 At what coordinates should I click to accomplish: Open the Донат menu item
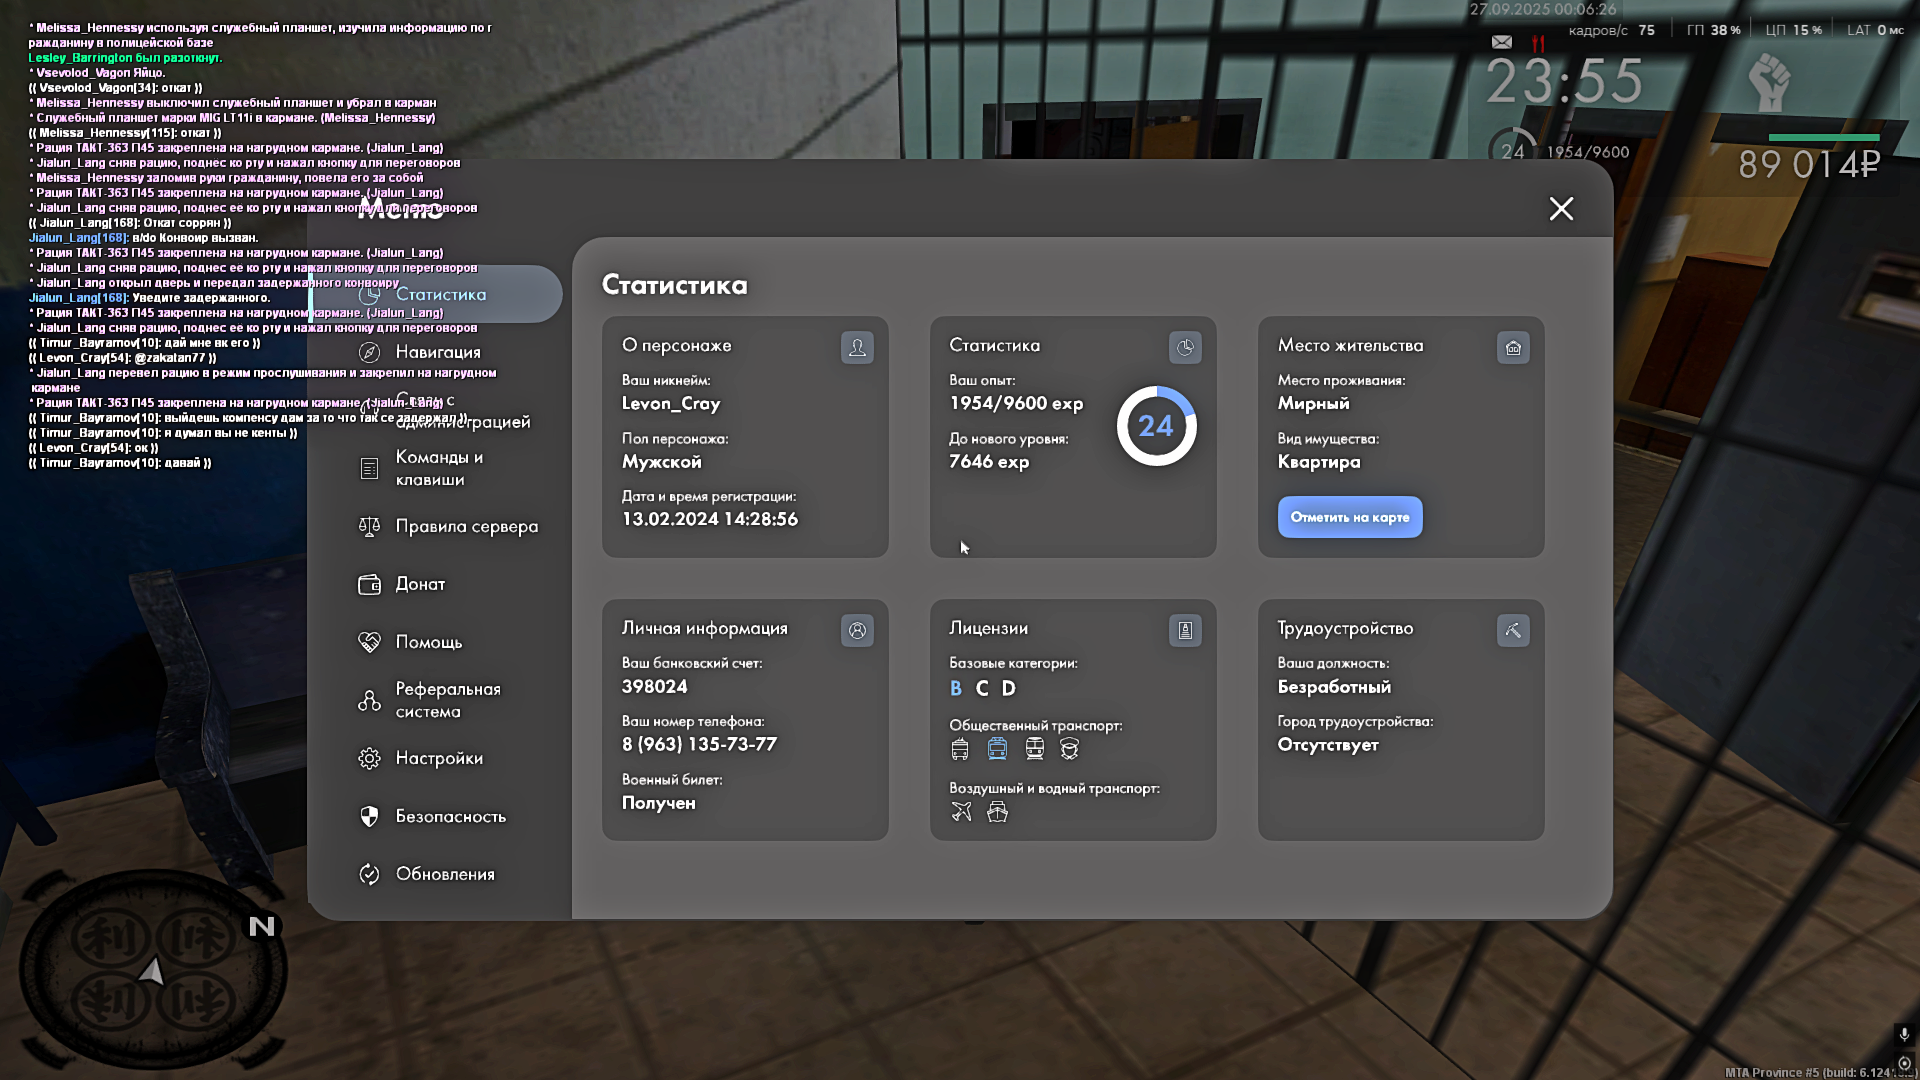click(419, 584)
